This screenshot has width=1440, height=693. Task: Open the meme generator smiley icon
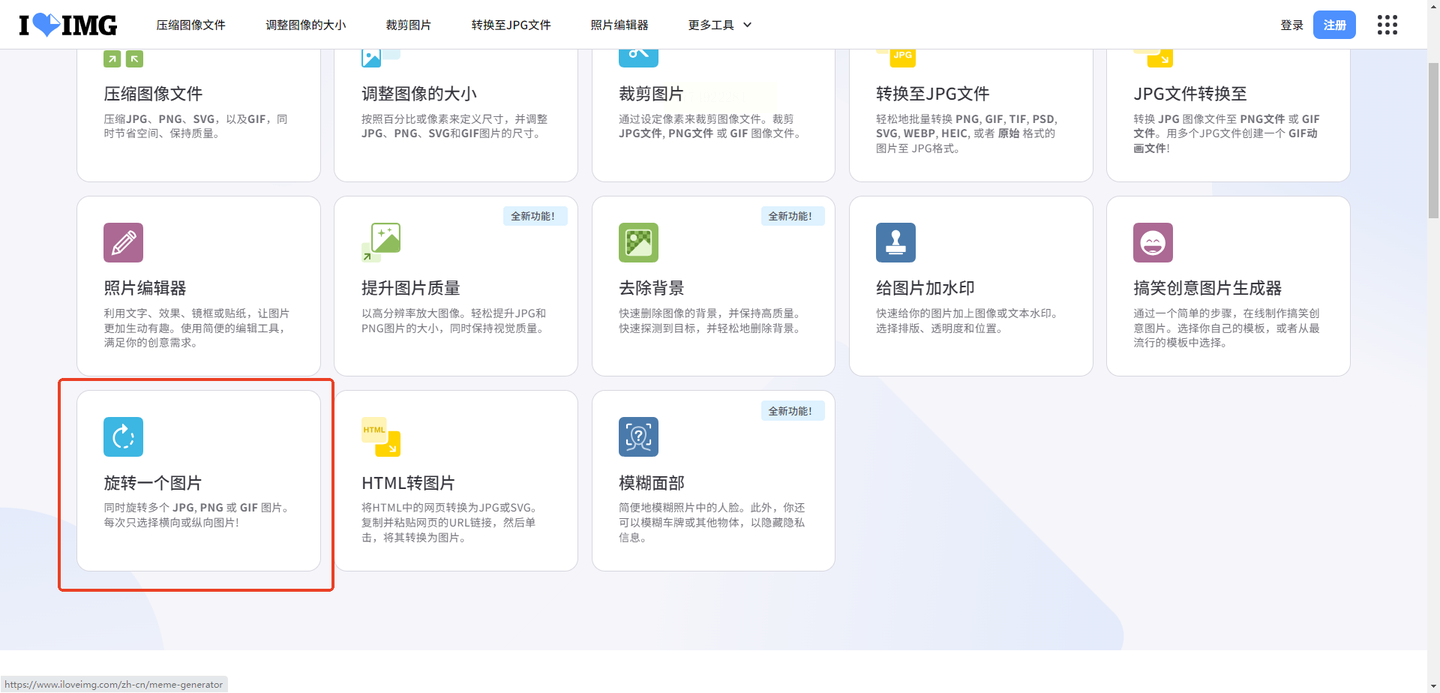tap(1152, 243)
